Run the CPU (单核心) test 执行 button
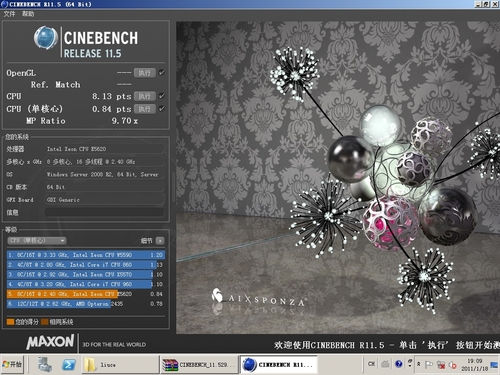This screenshot has width=500, height=375. pyautogui.click(x=145, y=109)
